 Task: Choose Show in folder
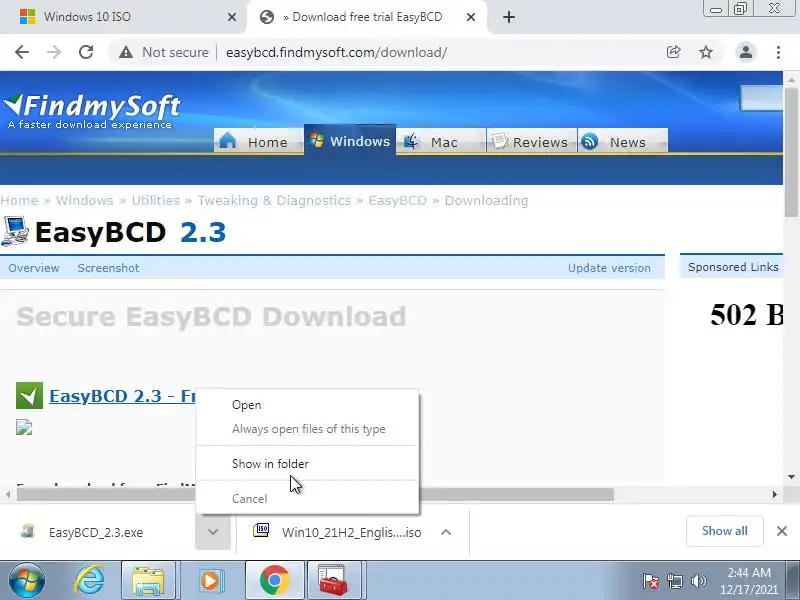307,464
